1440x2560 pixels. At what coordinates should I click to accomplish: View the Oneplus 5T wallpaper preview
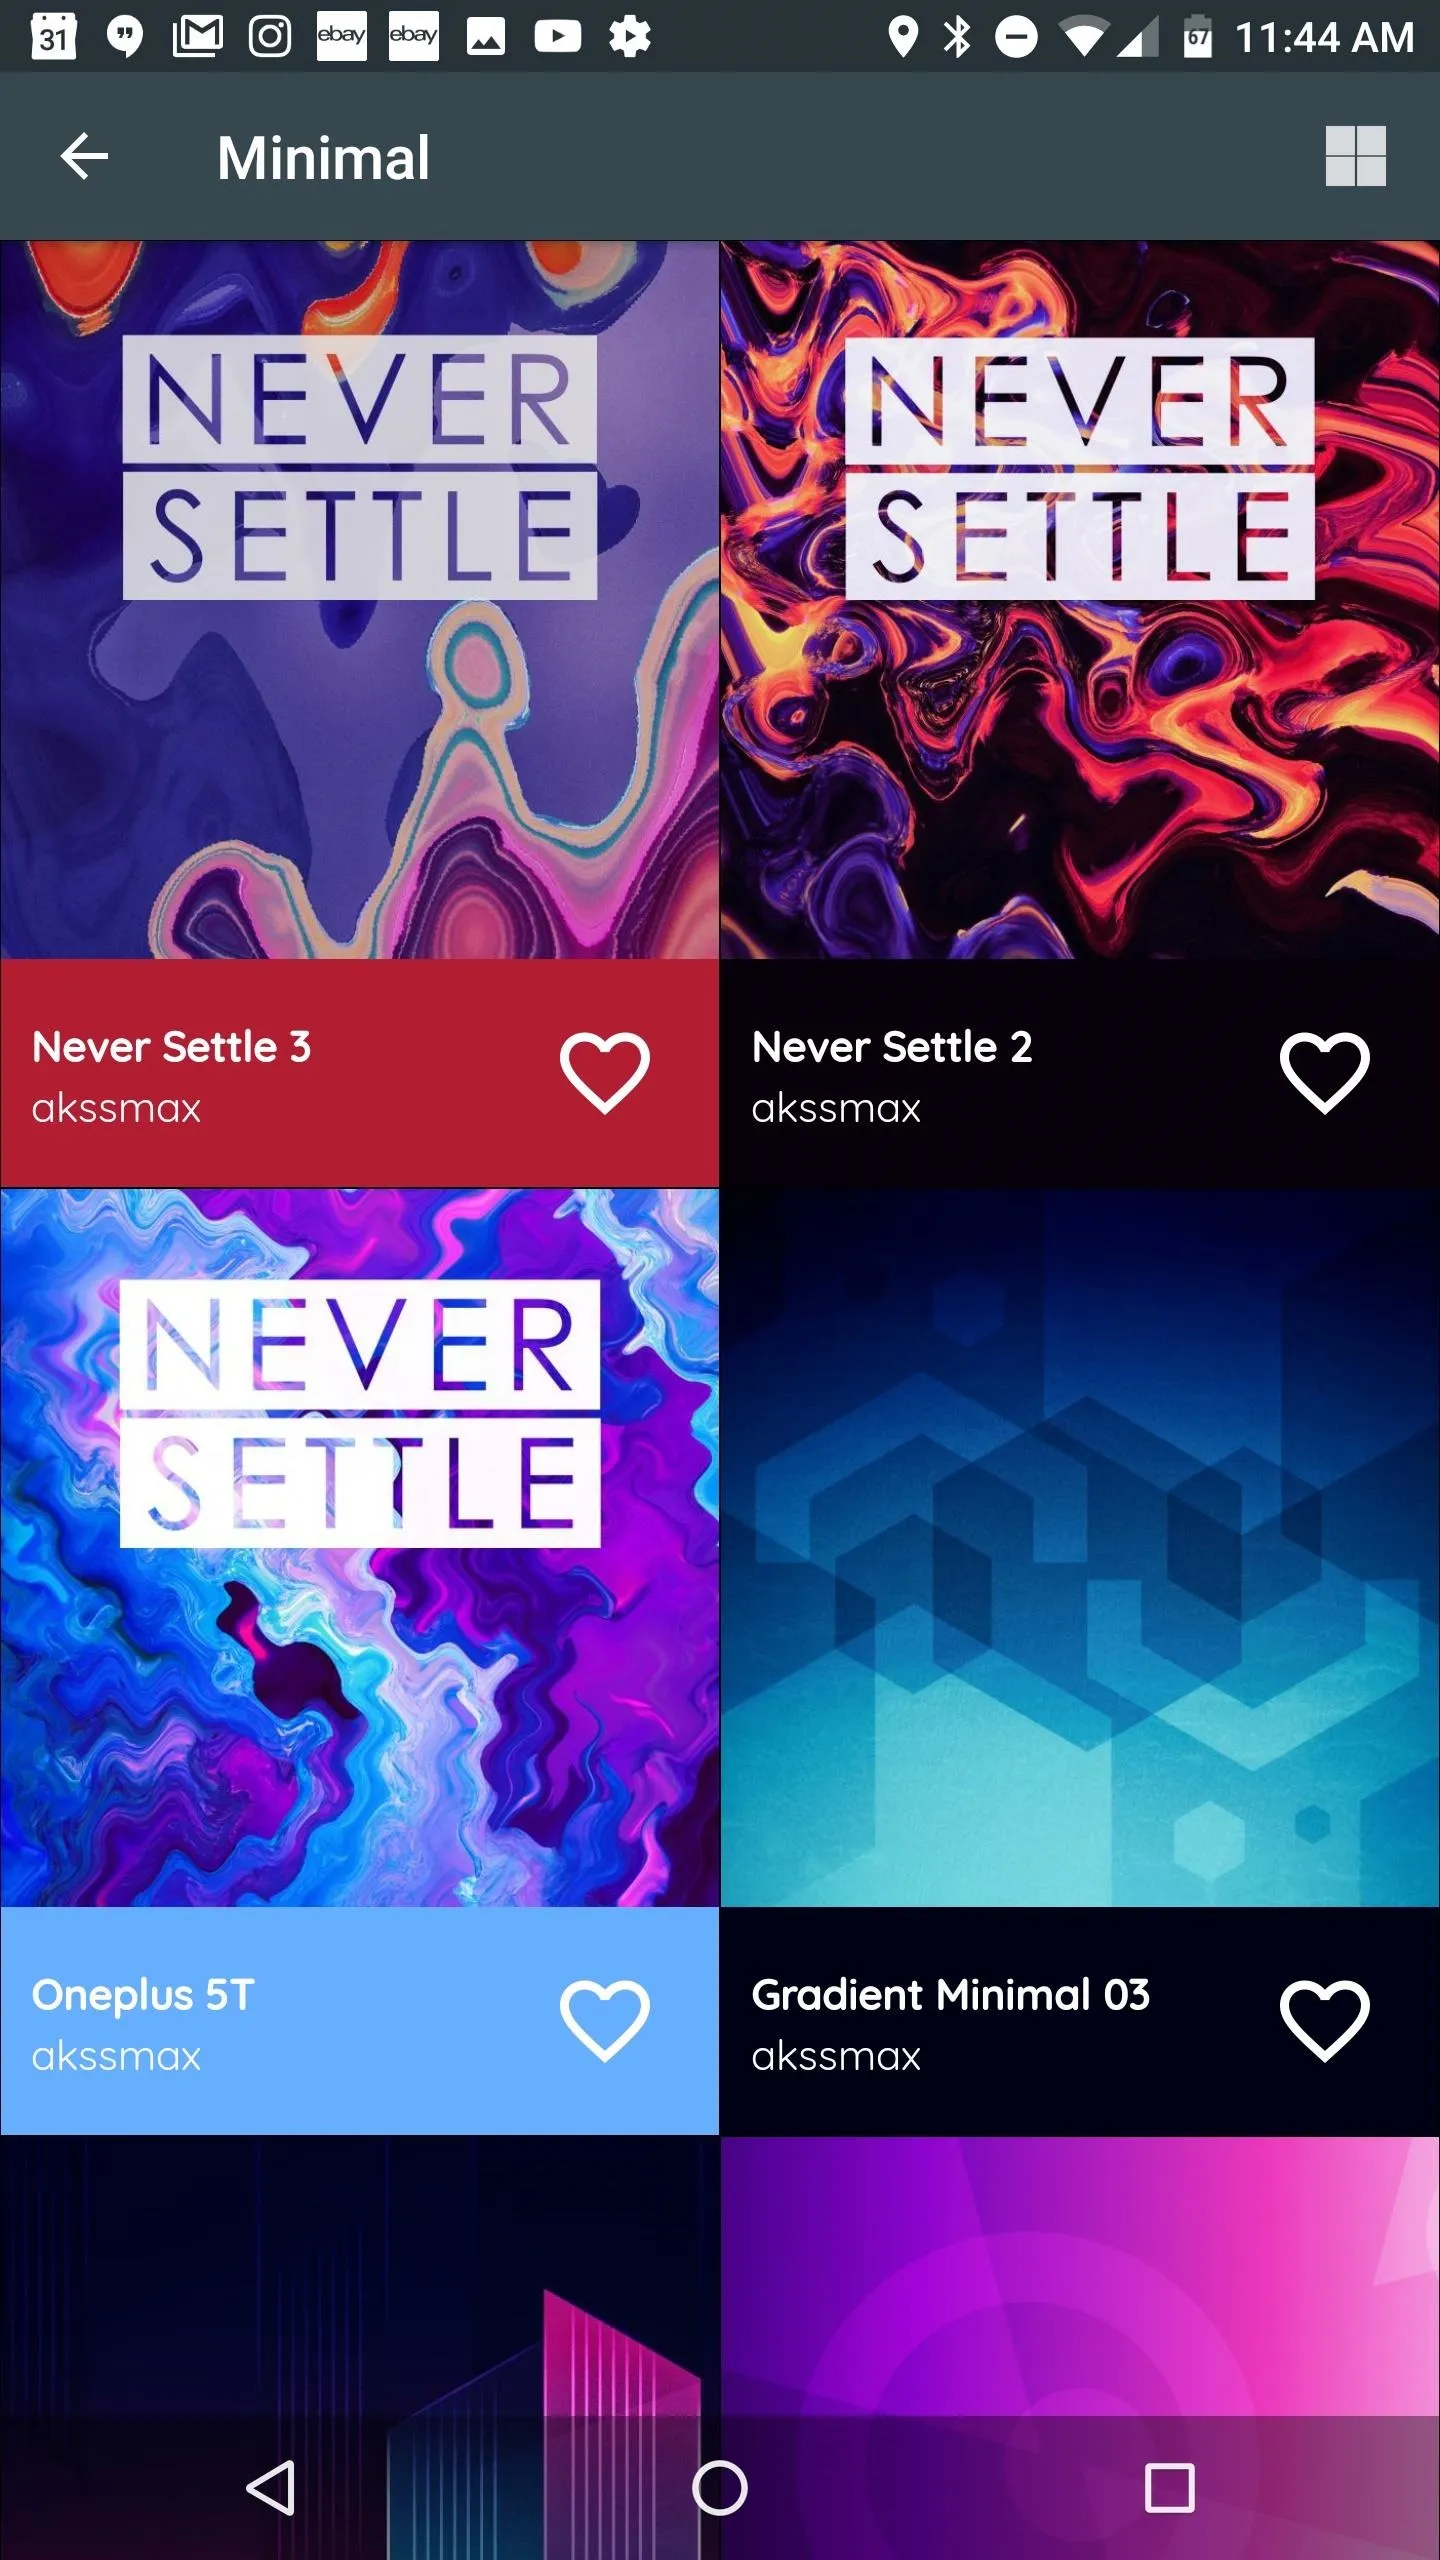coord(359,1547)
